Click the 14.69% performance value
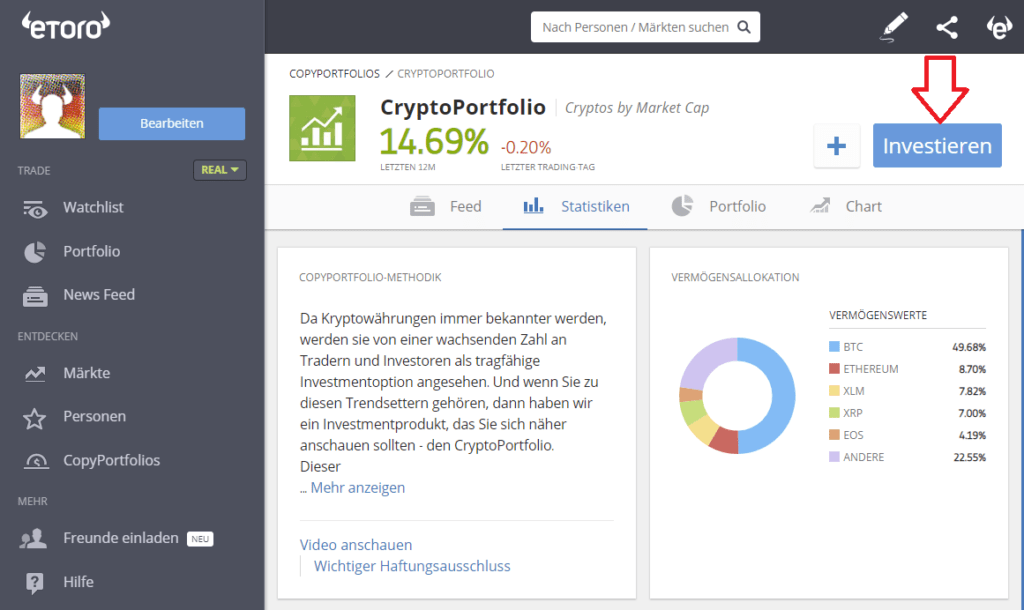The image size is (1024, 610). coord(434,142)
